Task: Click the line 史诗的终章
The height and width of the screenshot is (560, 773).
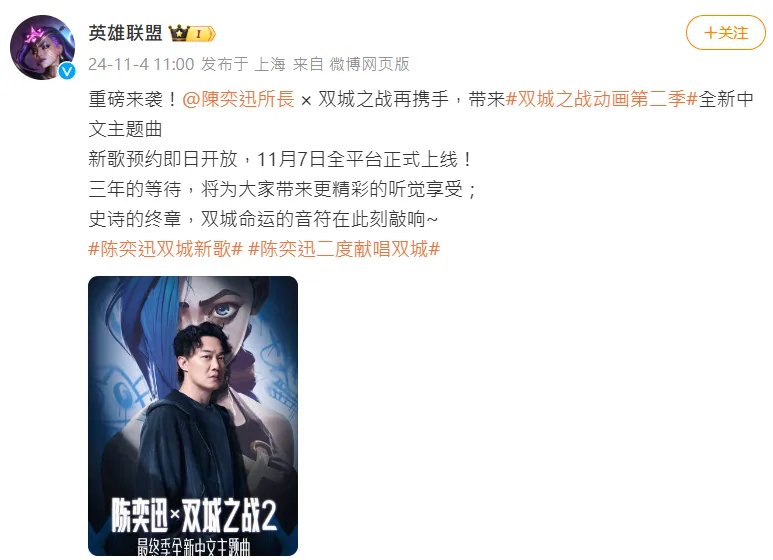Action: point(263,219)
